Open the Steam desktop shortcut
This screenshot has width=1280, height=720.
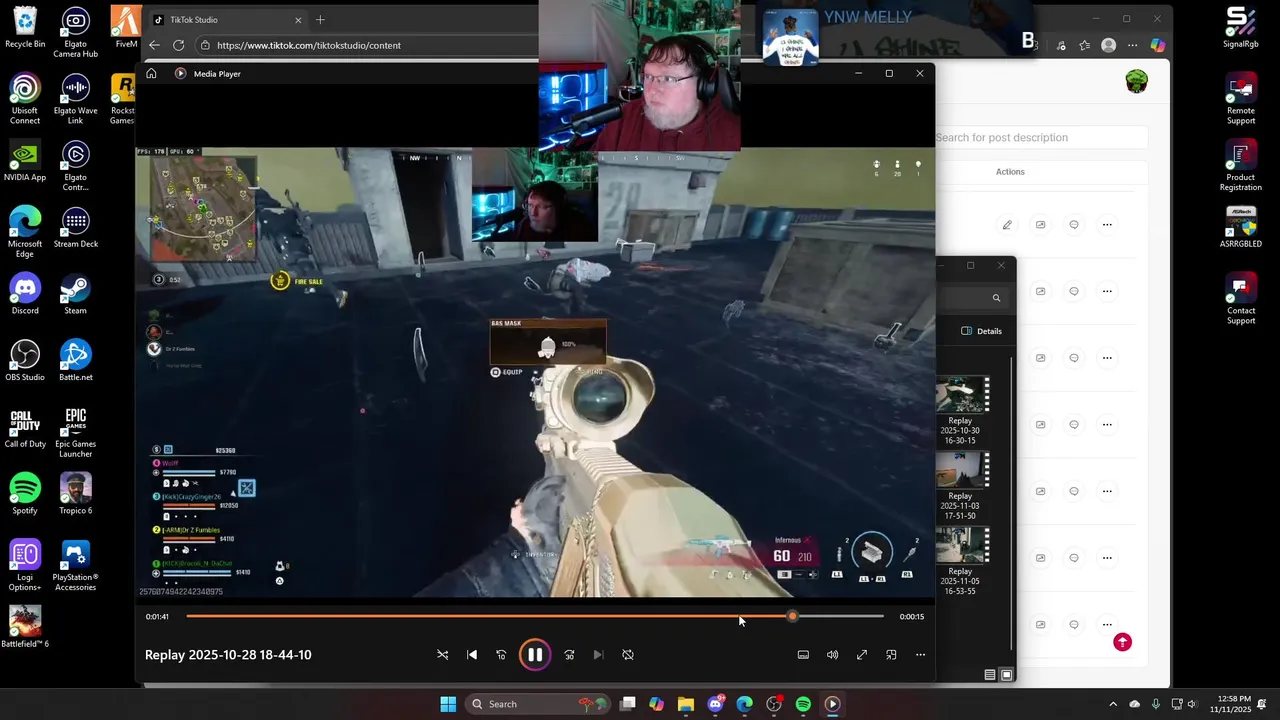(x=75, y=295)
